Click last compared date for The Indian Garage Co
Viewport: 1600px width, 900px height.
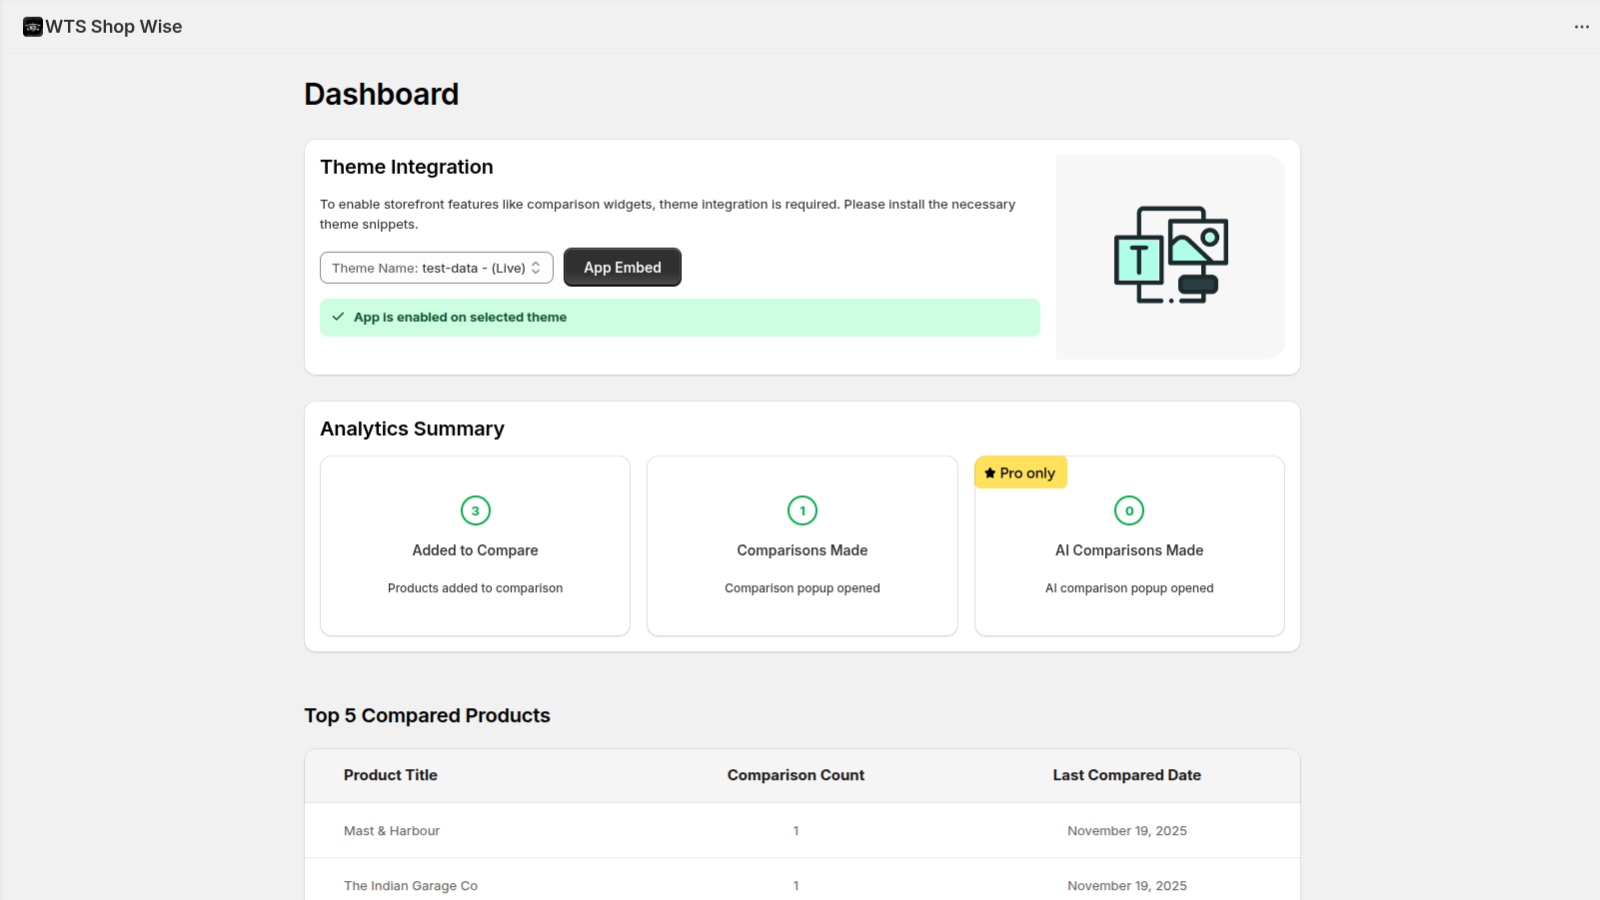(x=1127, y=886)
